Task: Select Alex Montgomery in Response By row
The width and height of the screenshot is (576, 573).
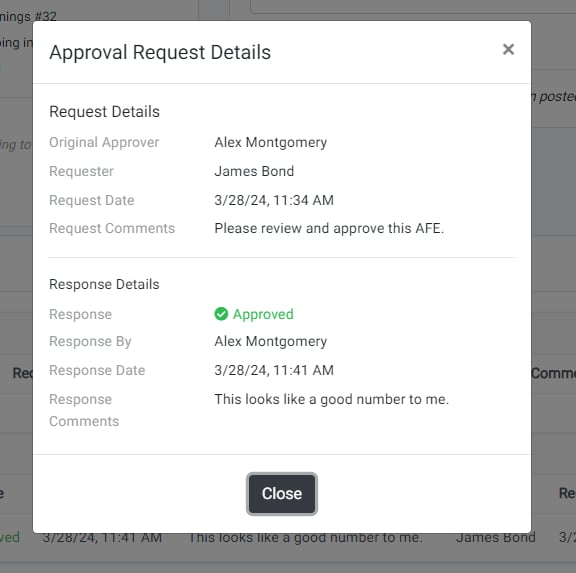Action: click(x=271, y=342)
